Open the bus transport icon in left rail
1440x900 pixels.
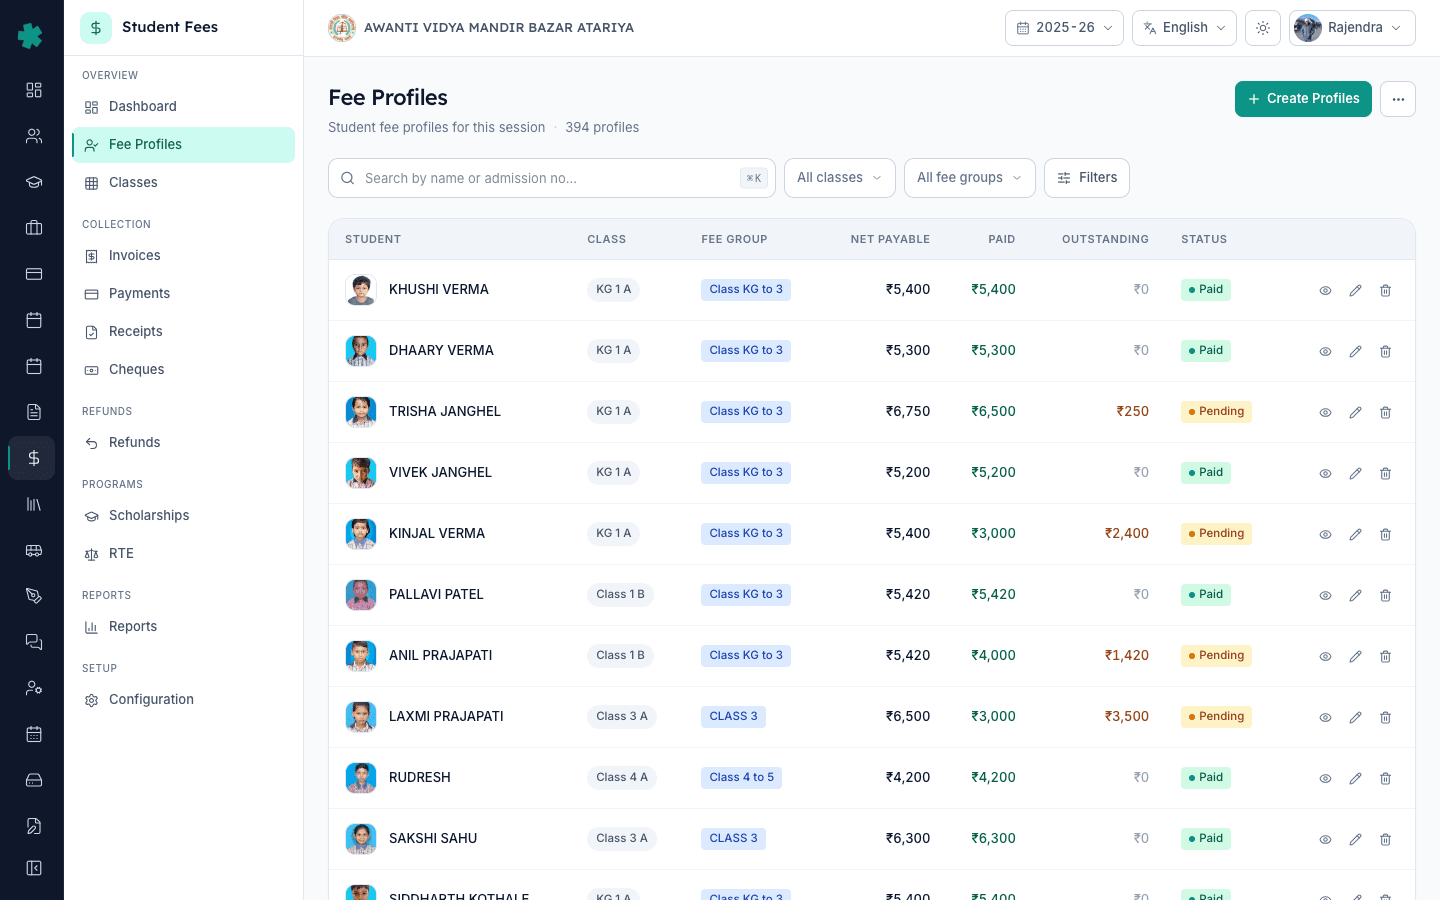(x=33, y=550)
